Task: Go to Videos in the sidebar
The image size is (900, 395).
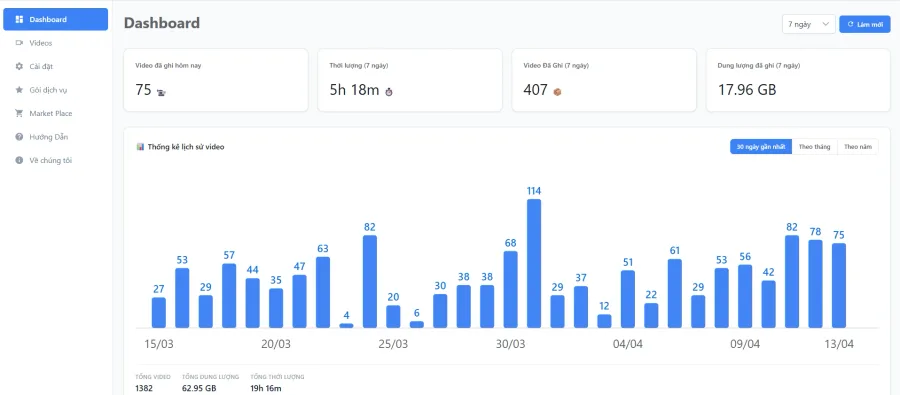Action: click(56, 43)
